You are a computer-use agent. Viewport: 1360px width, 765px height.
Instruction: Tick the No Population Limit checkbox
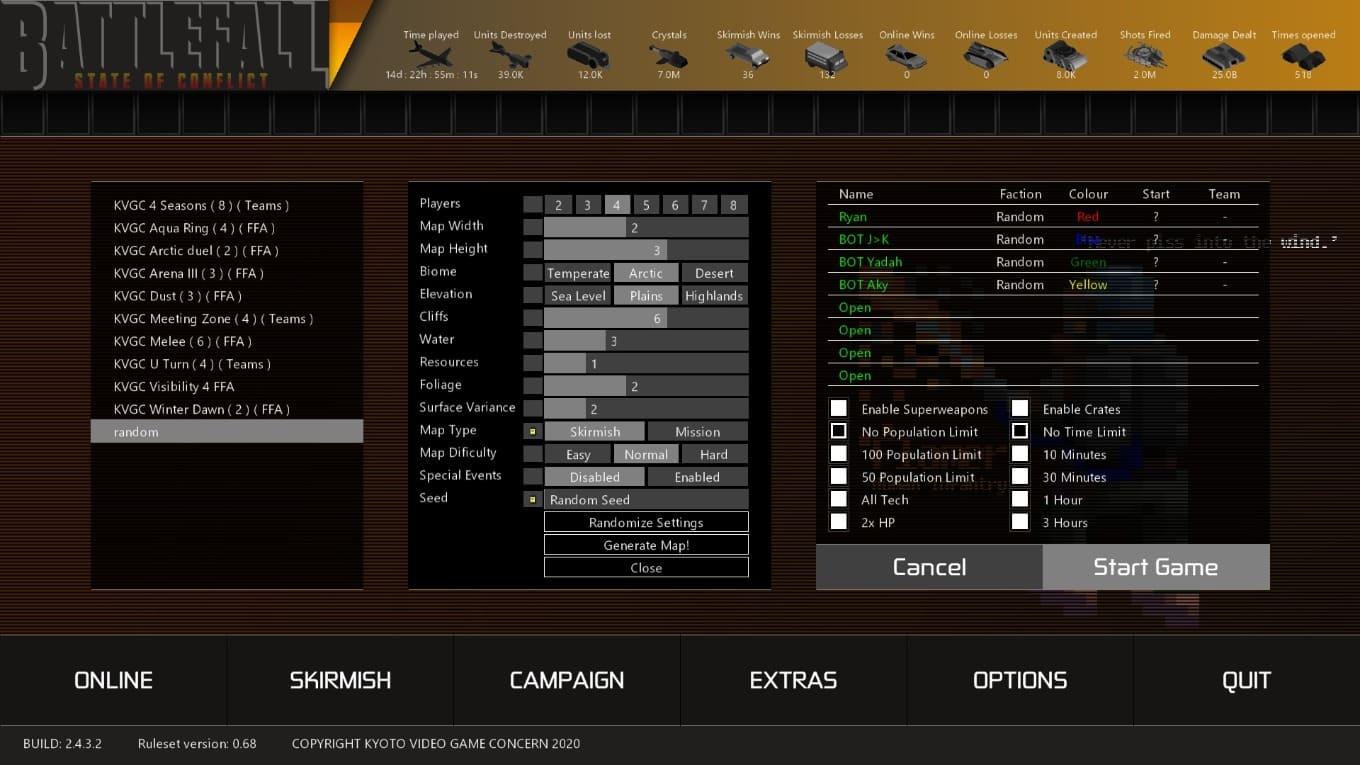click(x=839, y=431)
